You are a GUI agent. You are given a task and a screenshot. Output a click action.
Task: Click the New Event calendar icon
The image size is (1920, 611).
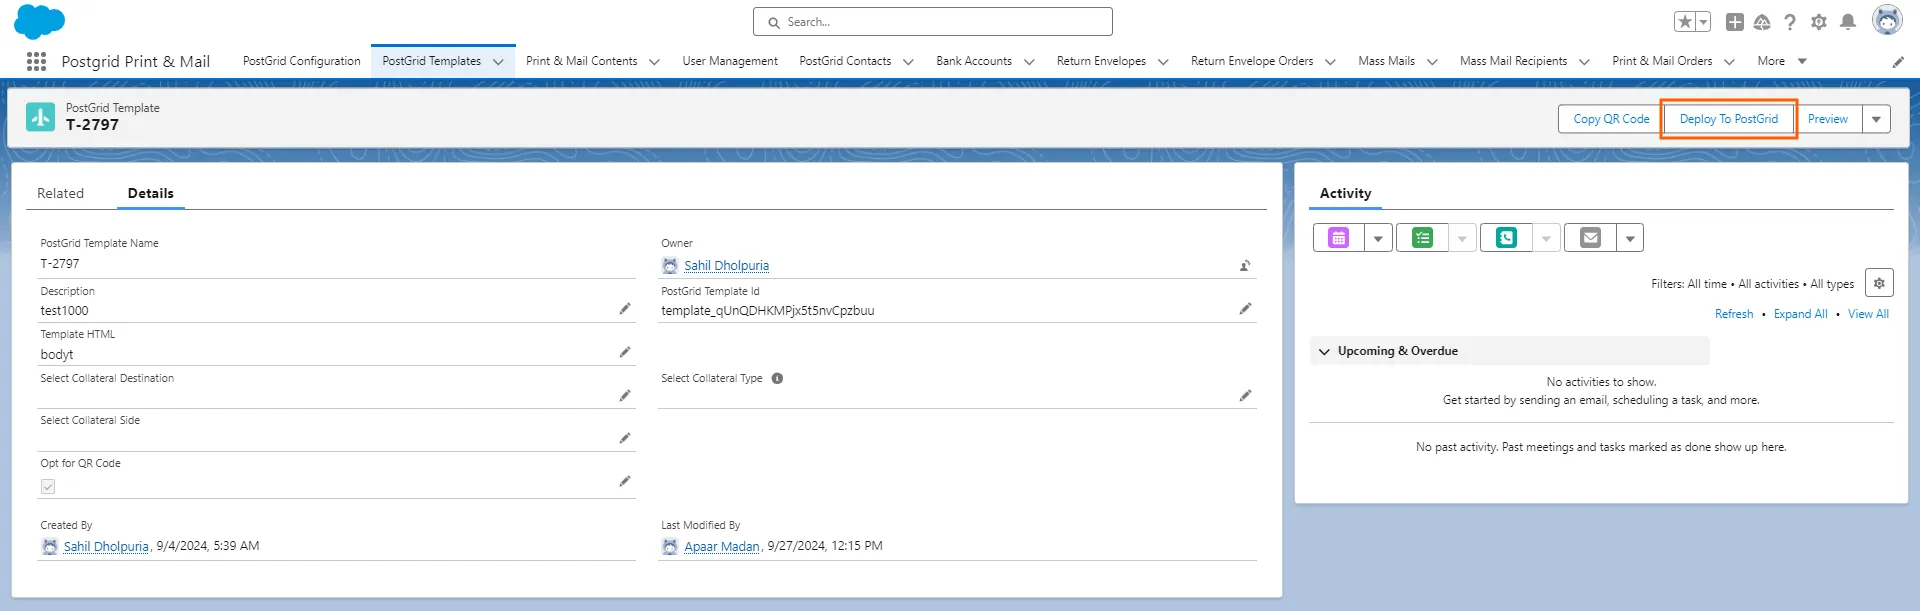(1338, 237)
